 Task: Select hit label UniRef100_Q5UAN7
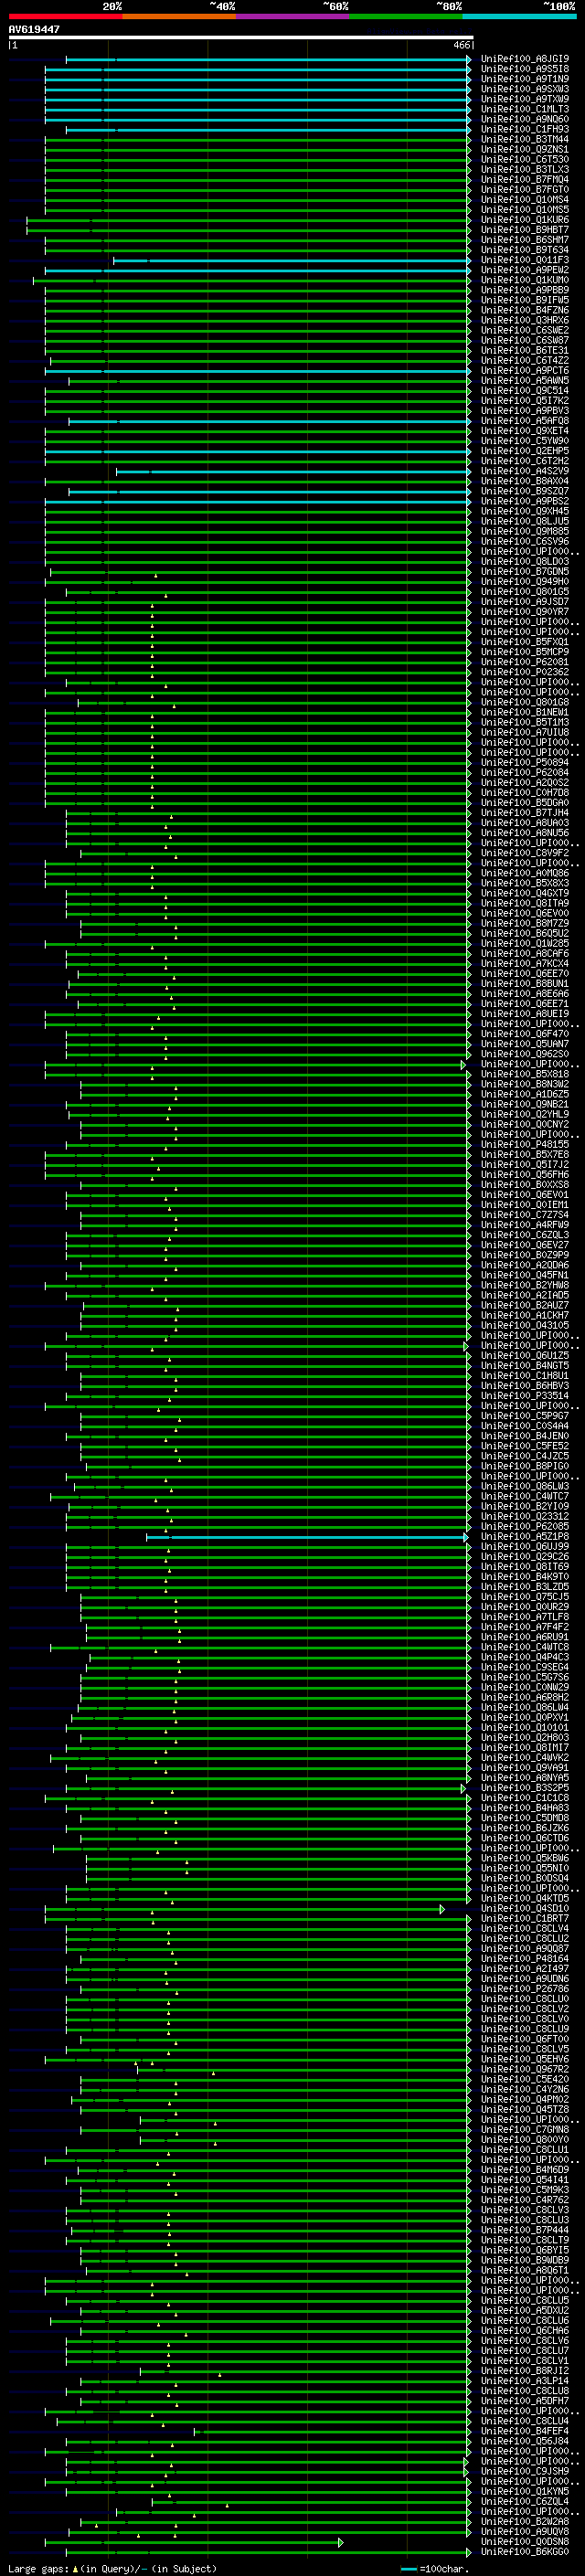[x=525, y=1044]
